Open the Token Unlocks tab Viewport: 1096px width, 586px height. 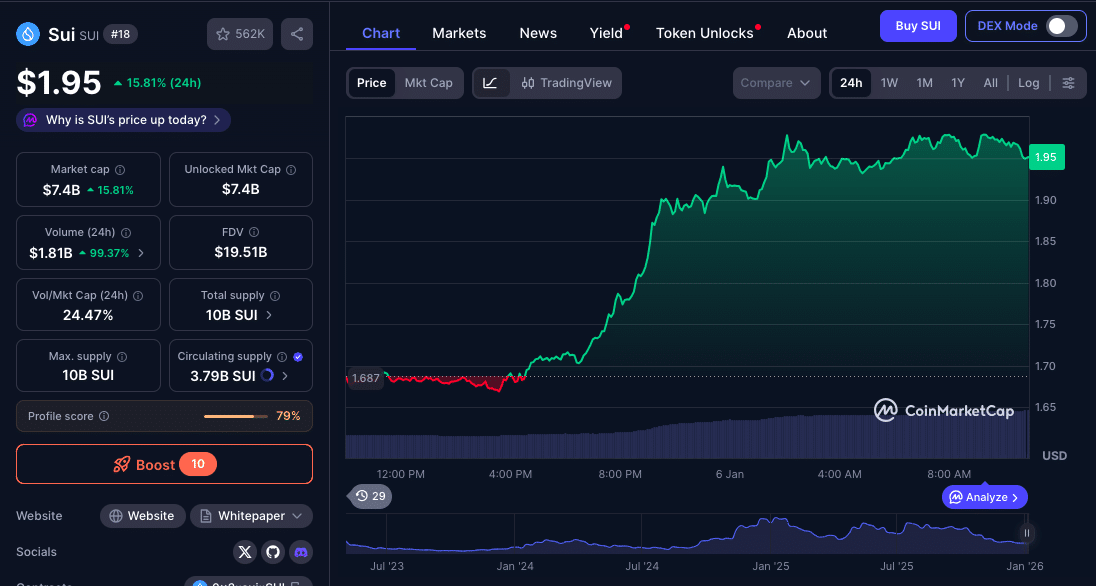coord(703,33)
